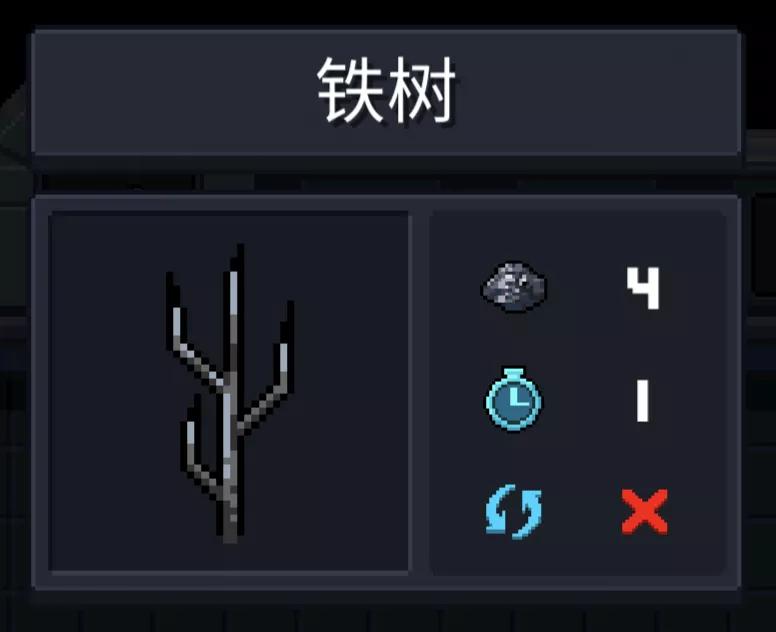Click the iron ore resource icon
This screenshot has width=776, height=632.
coord(514,287)
